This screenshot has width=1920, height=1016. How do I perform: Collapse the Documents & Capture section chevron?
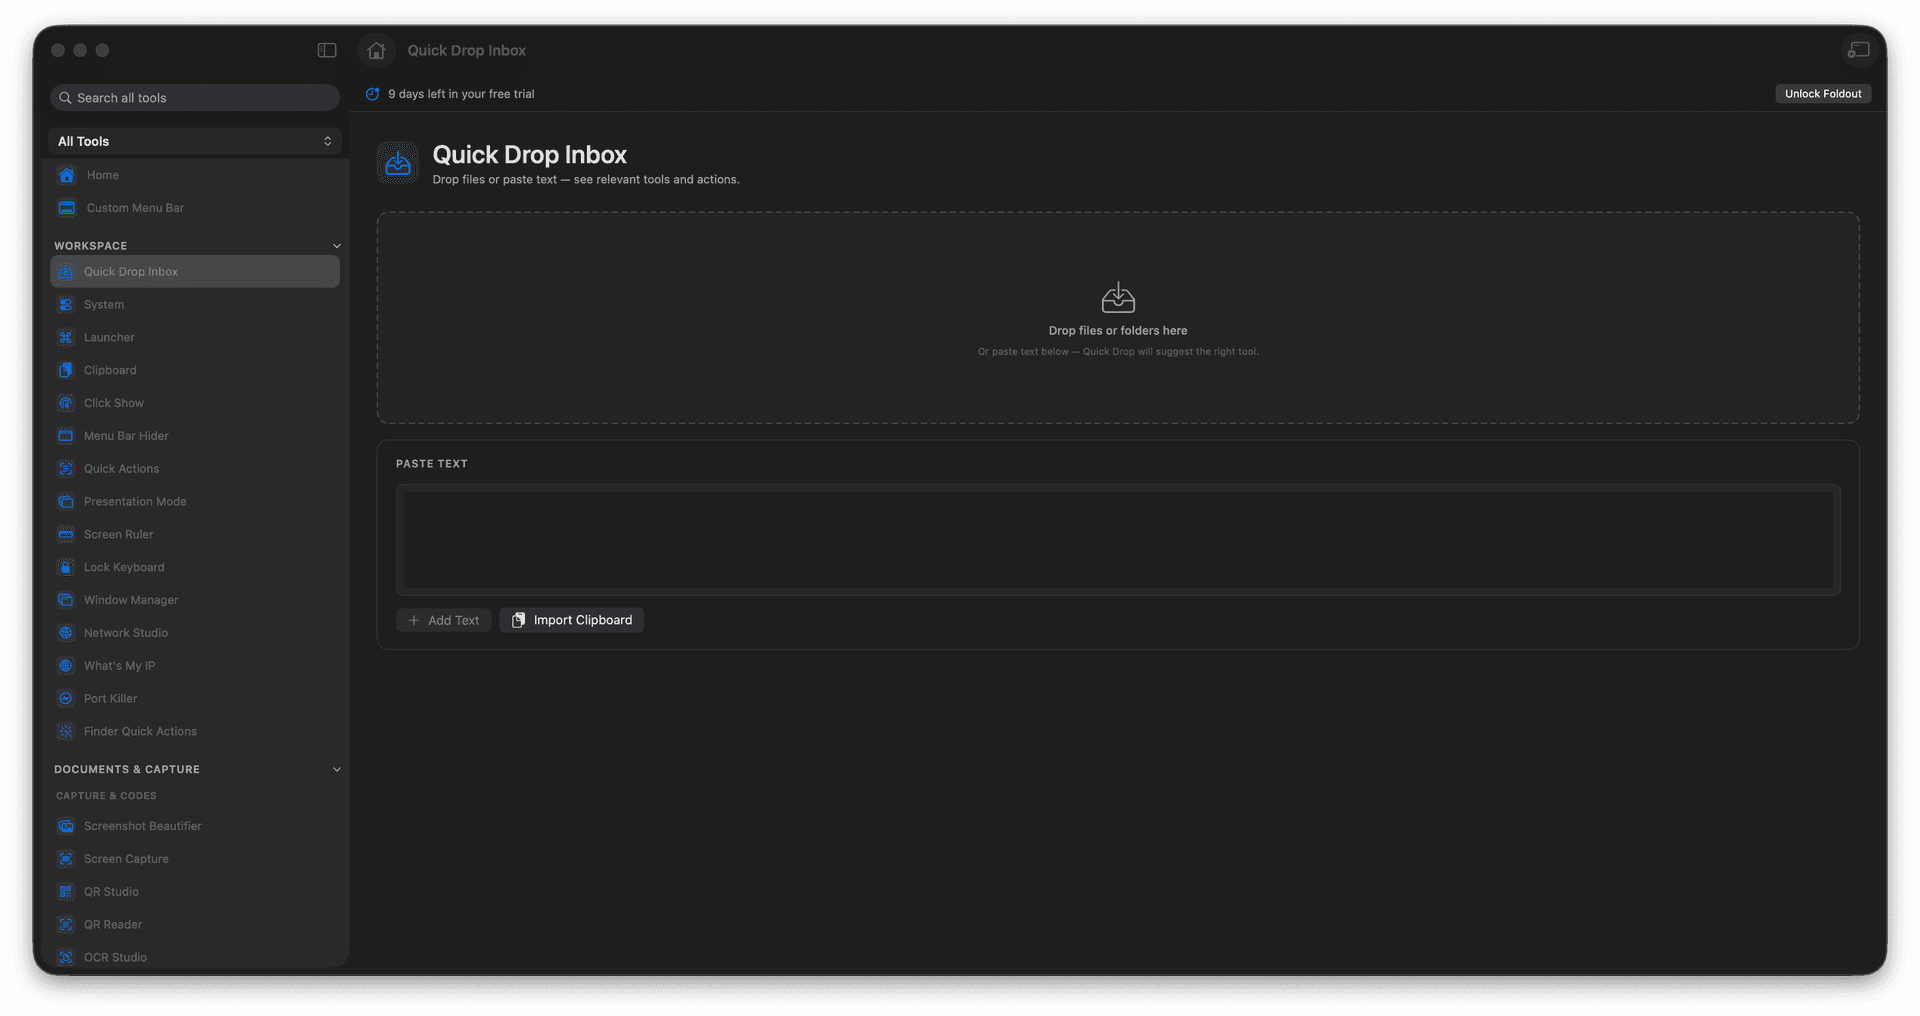point(337,770)
